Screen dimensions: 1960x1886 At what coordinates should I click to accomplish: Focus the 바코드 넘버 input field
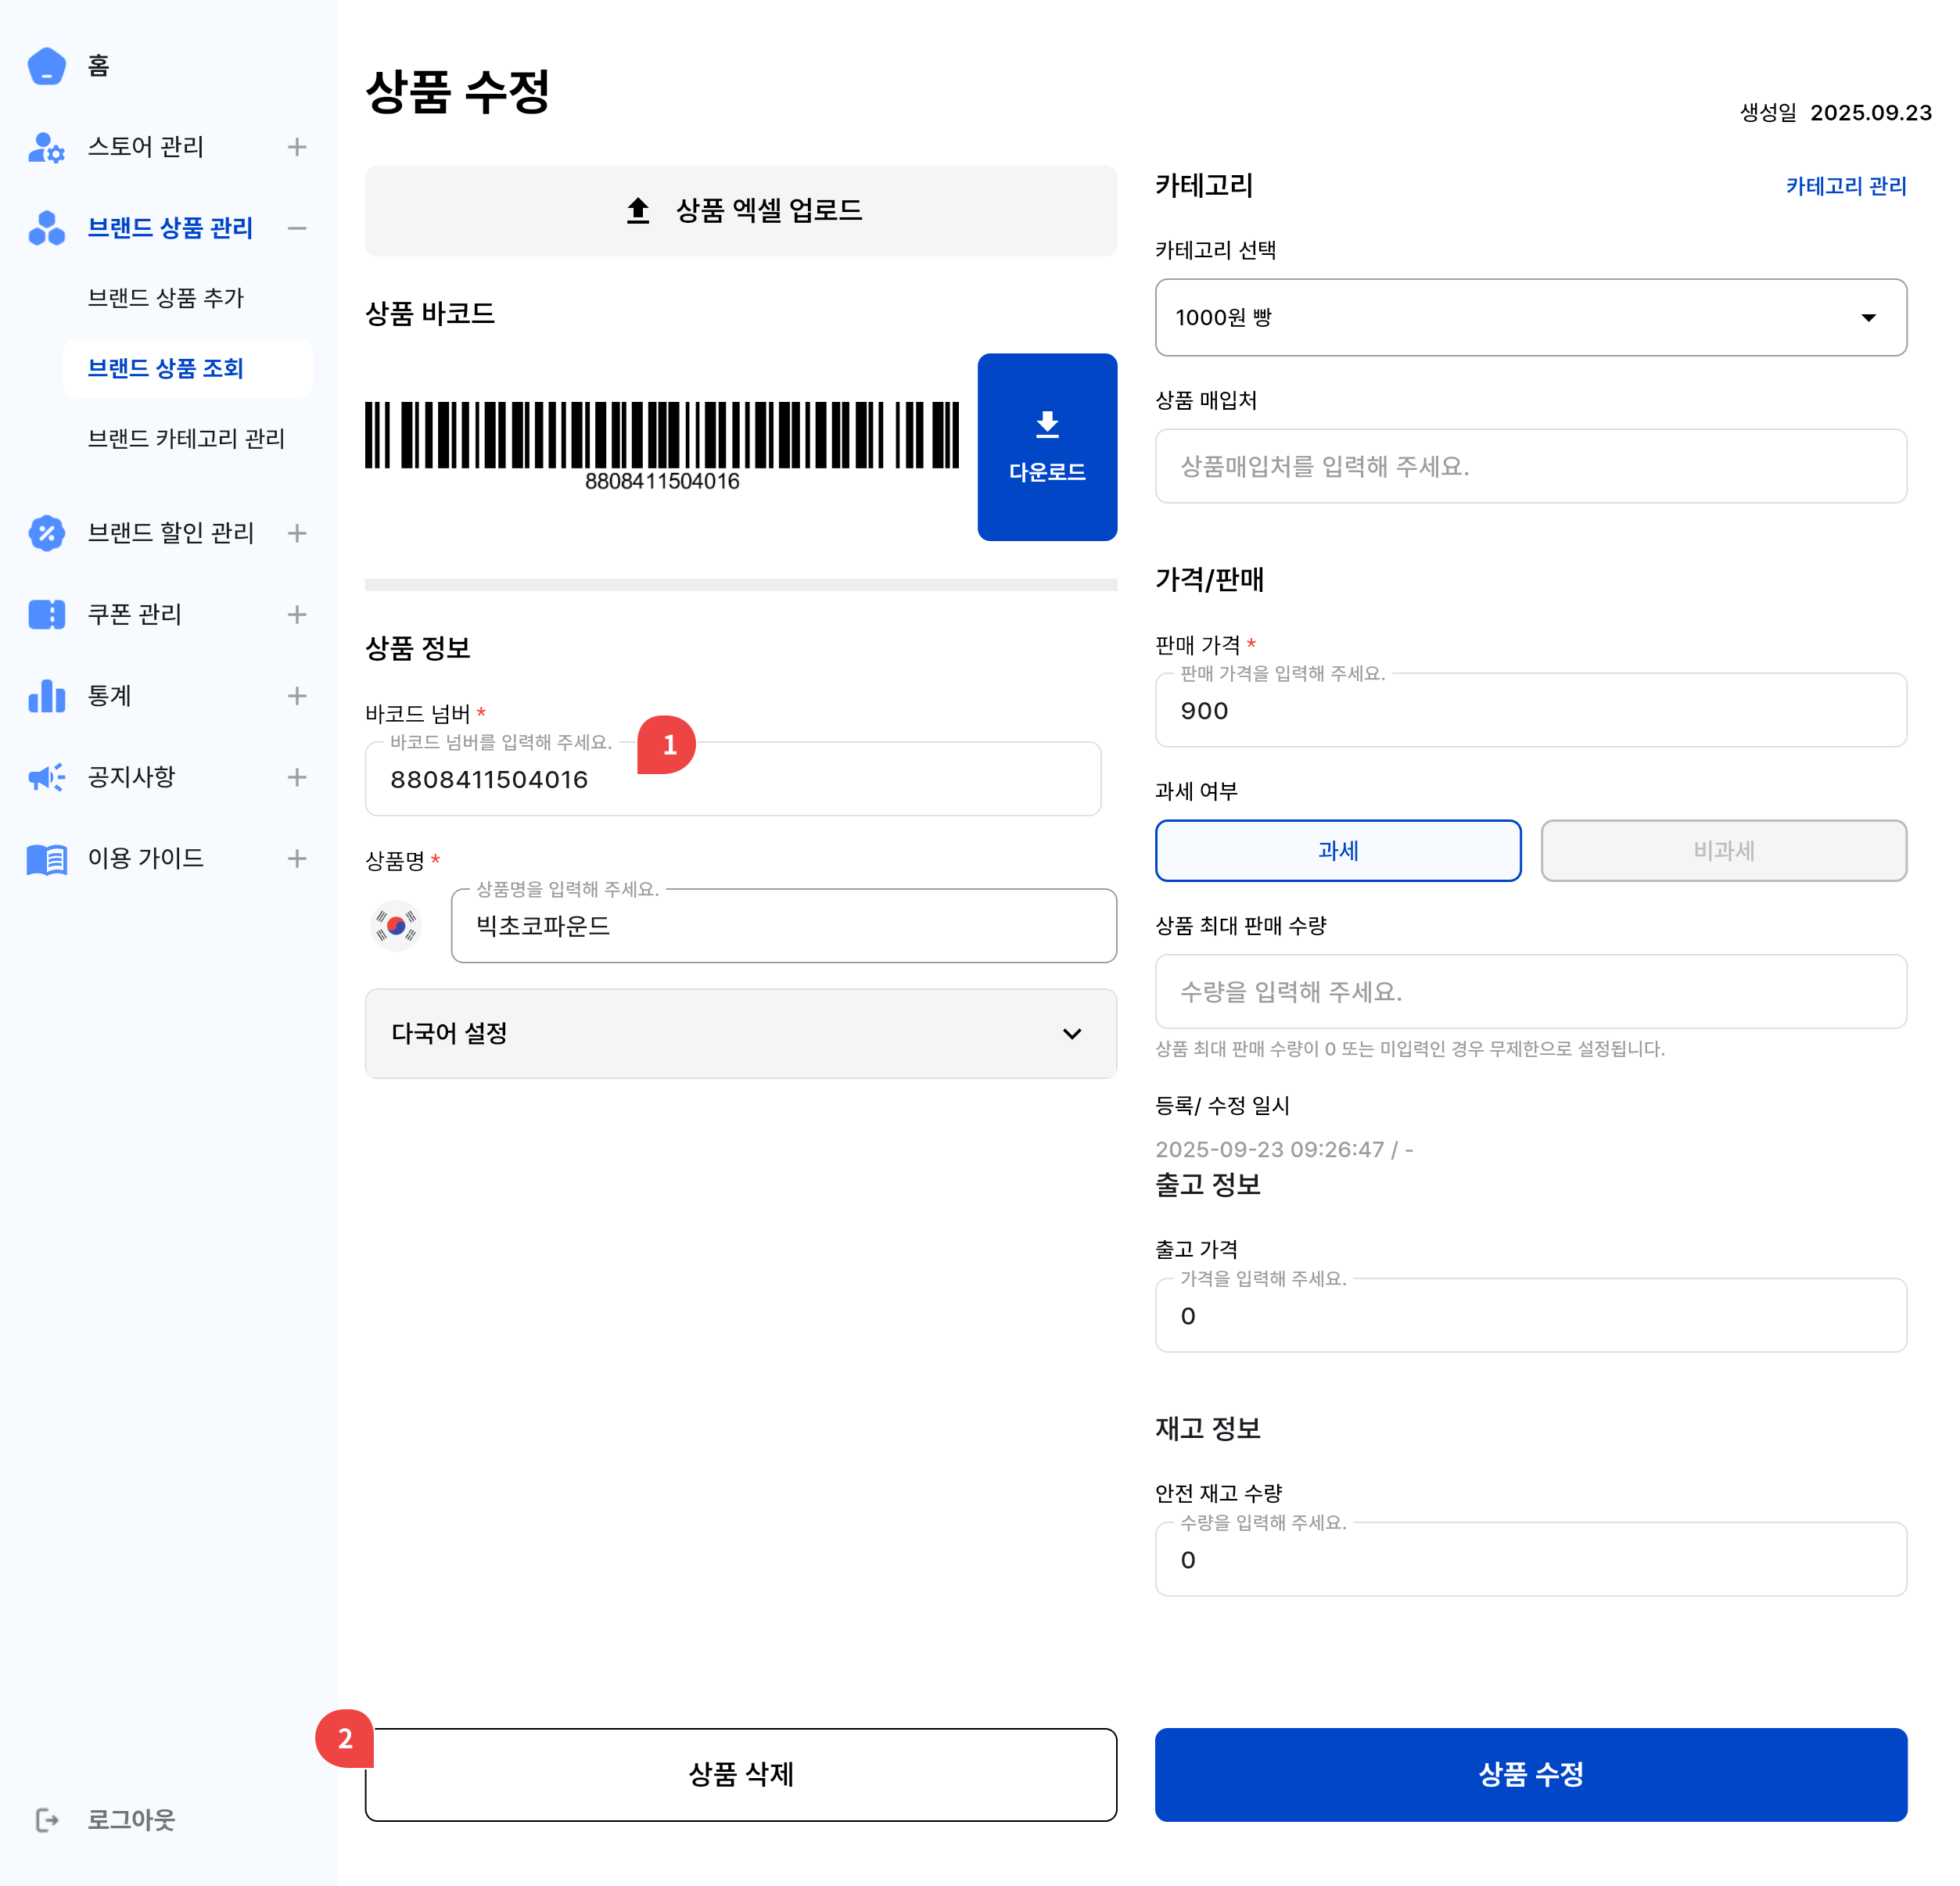point(733,779)
